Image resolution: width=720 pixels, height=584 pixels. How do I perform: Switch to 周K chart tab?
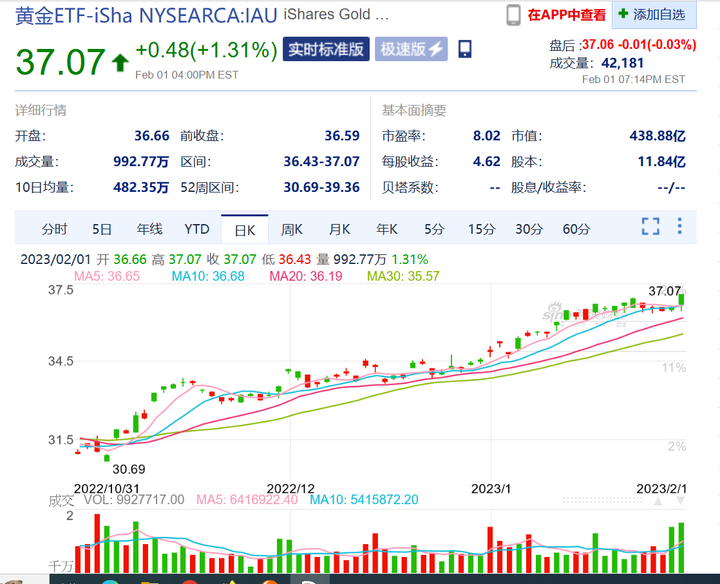(x=292, y=229)
